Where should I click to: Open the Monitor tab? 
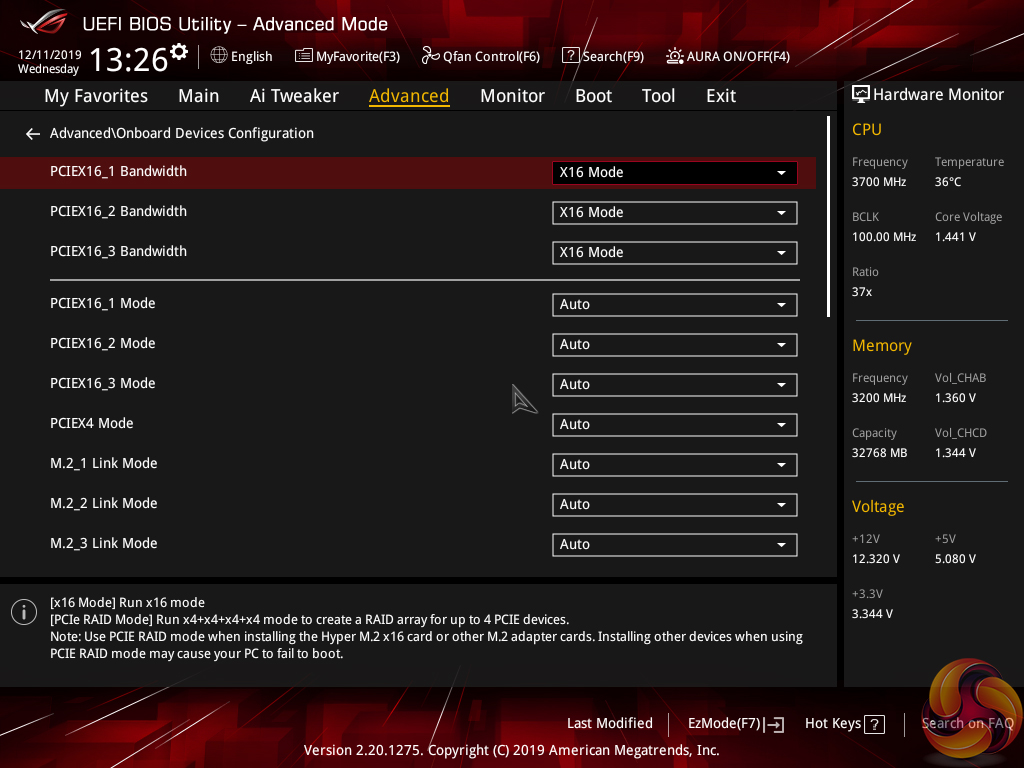point(512,96)
